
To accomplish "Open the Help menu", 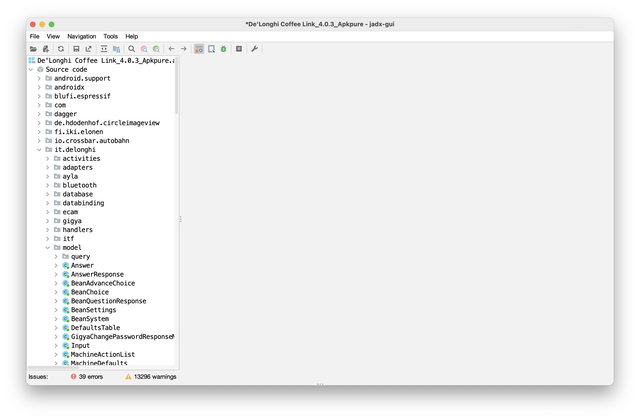I will [x=131, y=36].
